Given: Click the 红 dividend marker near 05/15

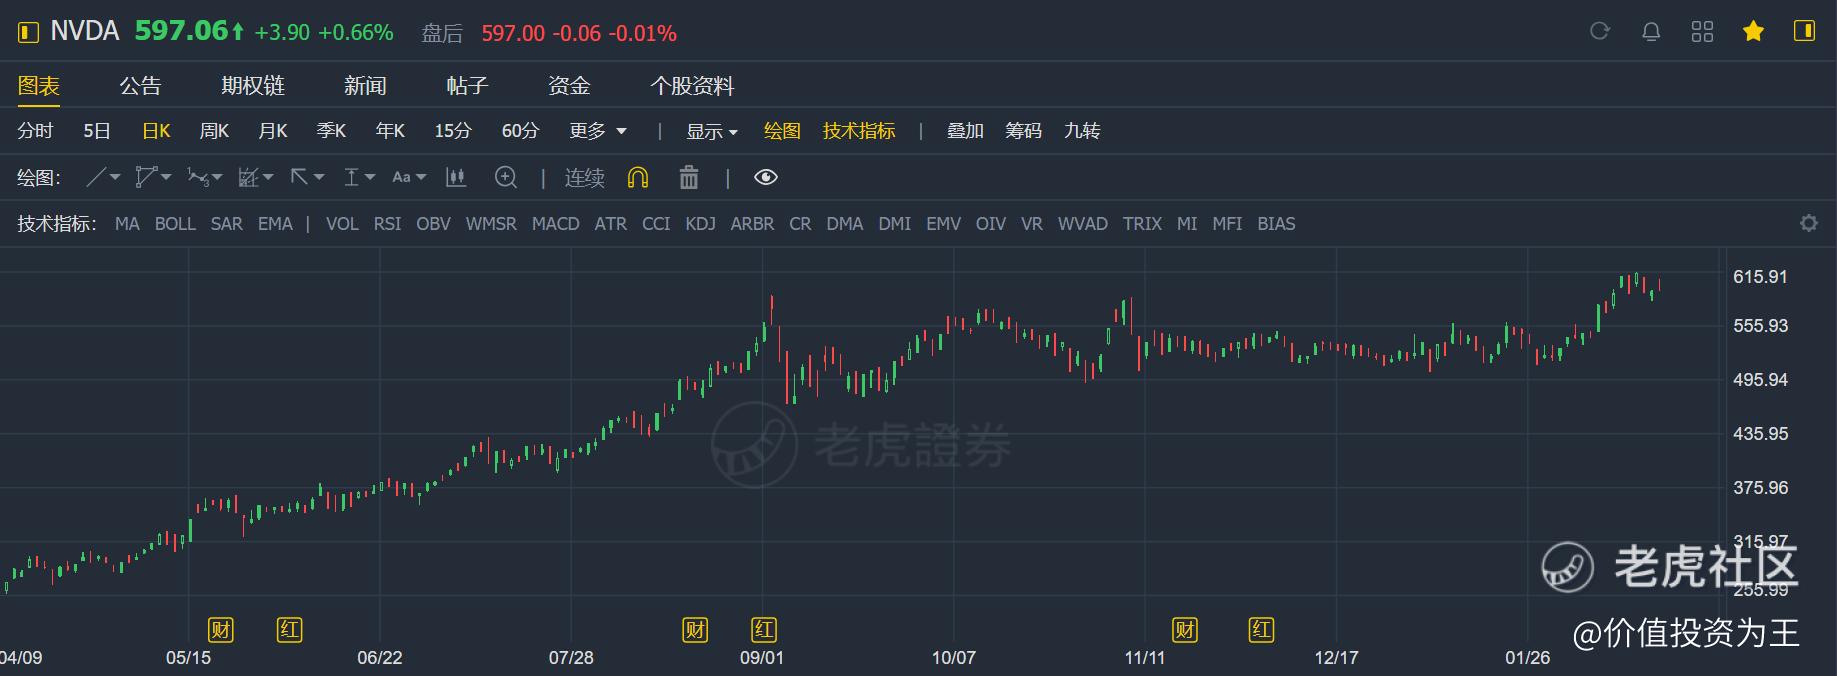Looking at the screenshot, I should click(x=289, y=629).
